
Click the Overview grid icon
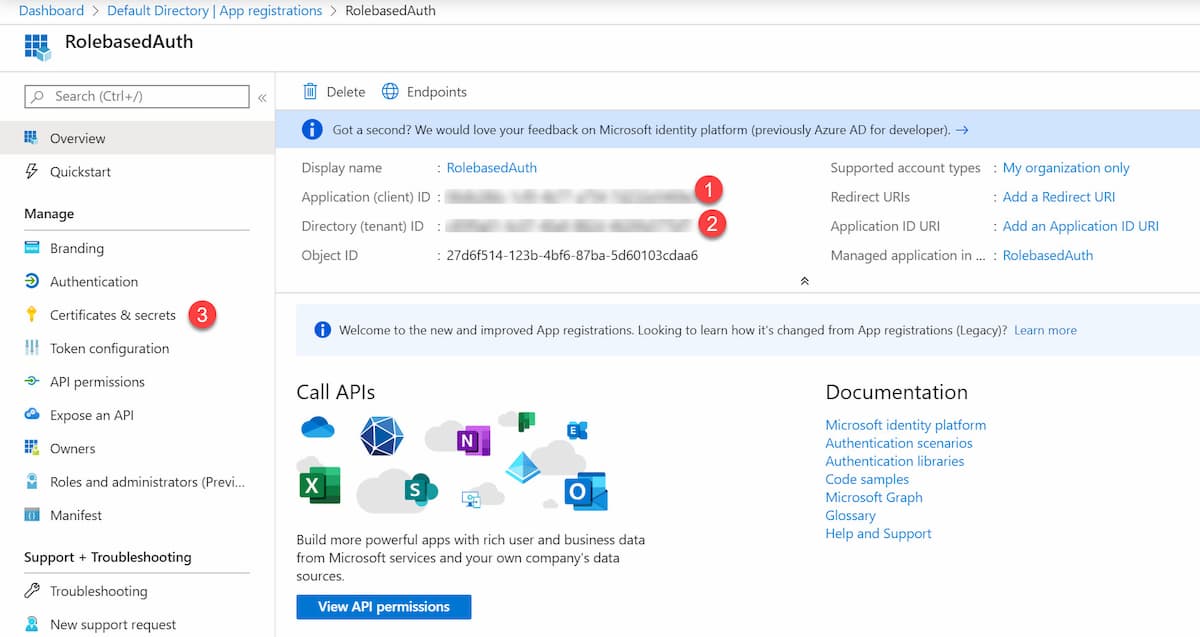coord(31,138)
